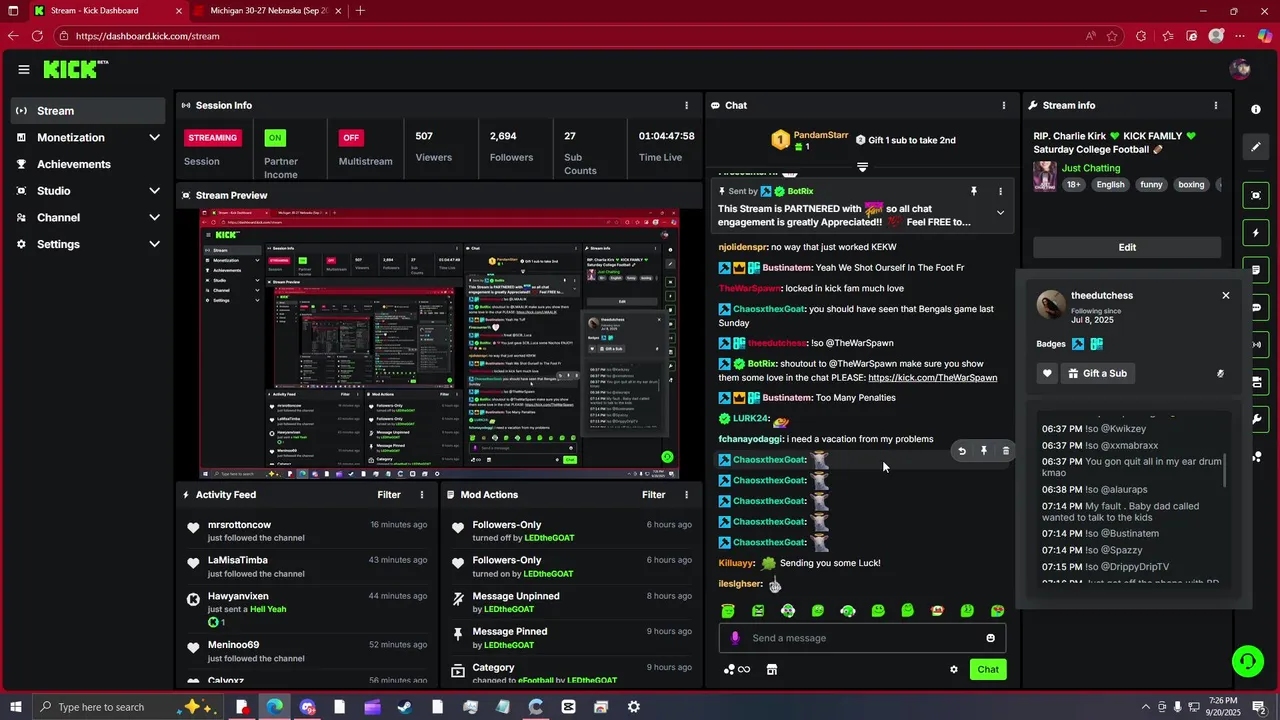Click the green Chat send button
The height and width of the screenshot is (720, 1280).
[x=988, y=670]
